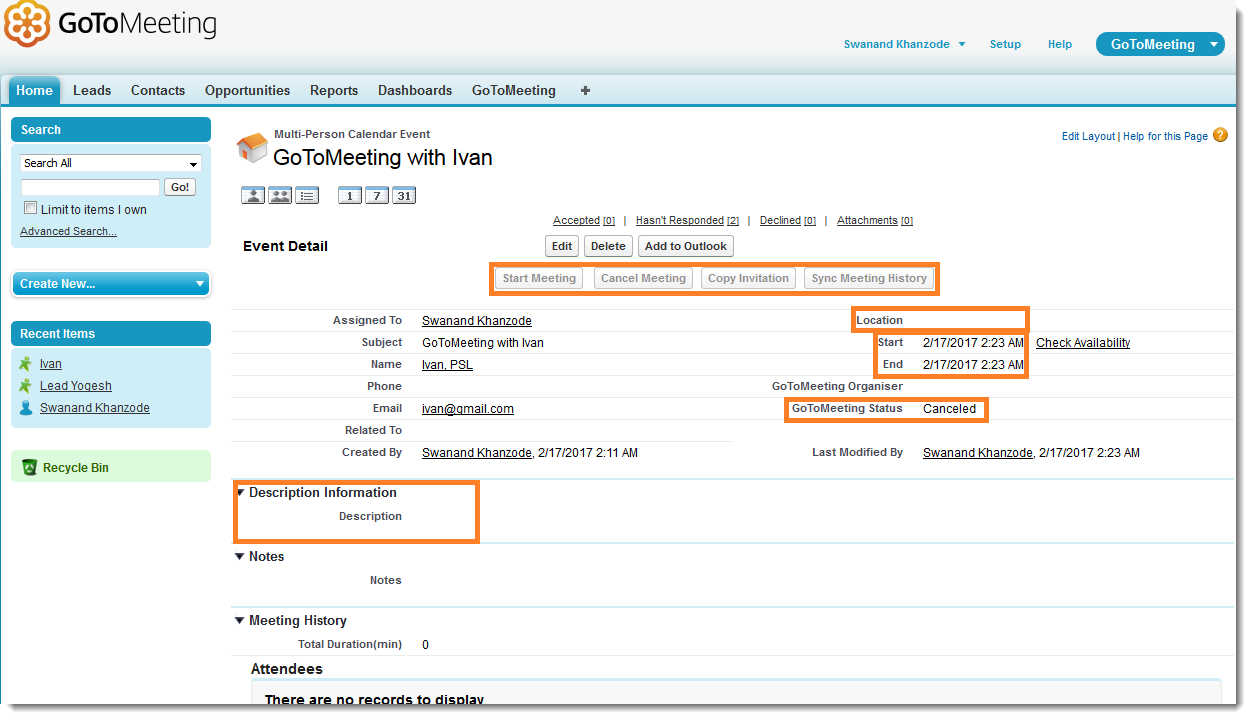
Task: Open the Check Availability link
Action: point(1082,343)
